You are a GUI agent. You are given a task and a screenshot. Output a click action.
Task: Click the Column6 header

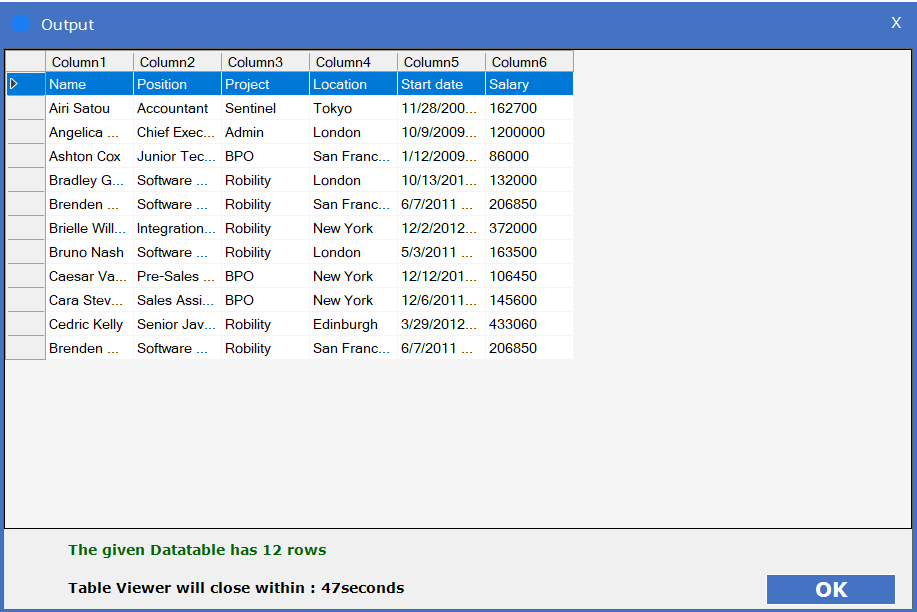529,62
